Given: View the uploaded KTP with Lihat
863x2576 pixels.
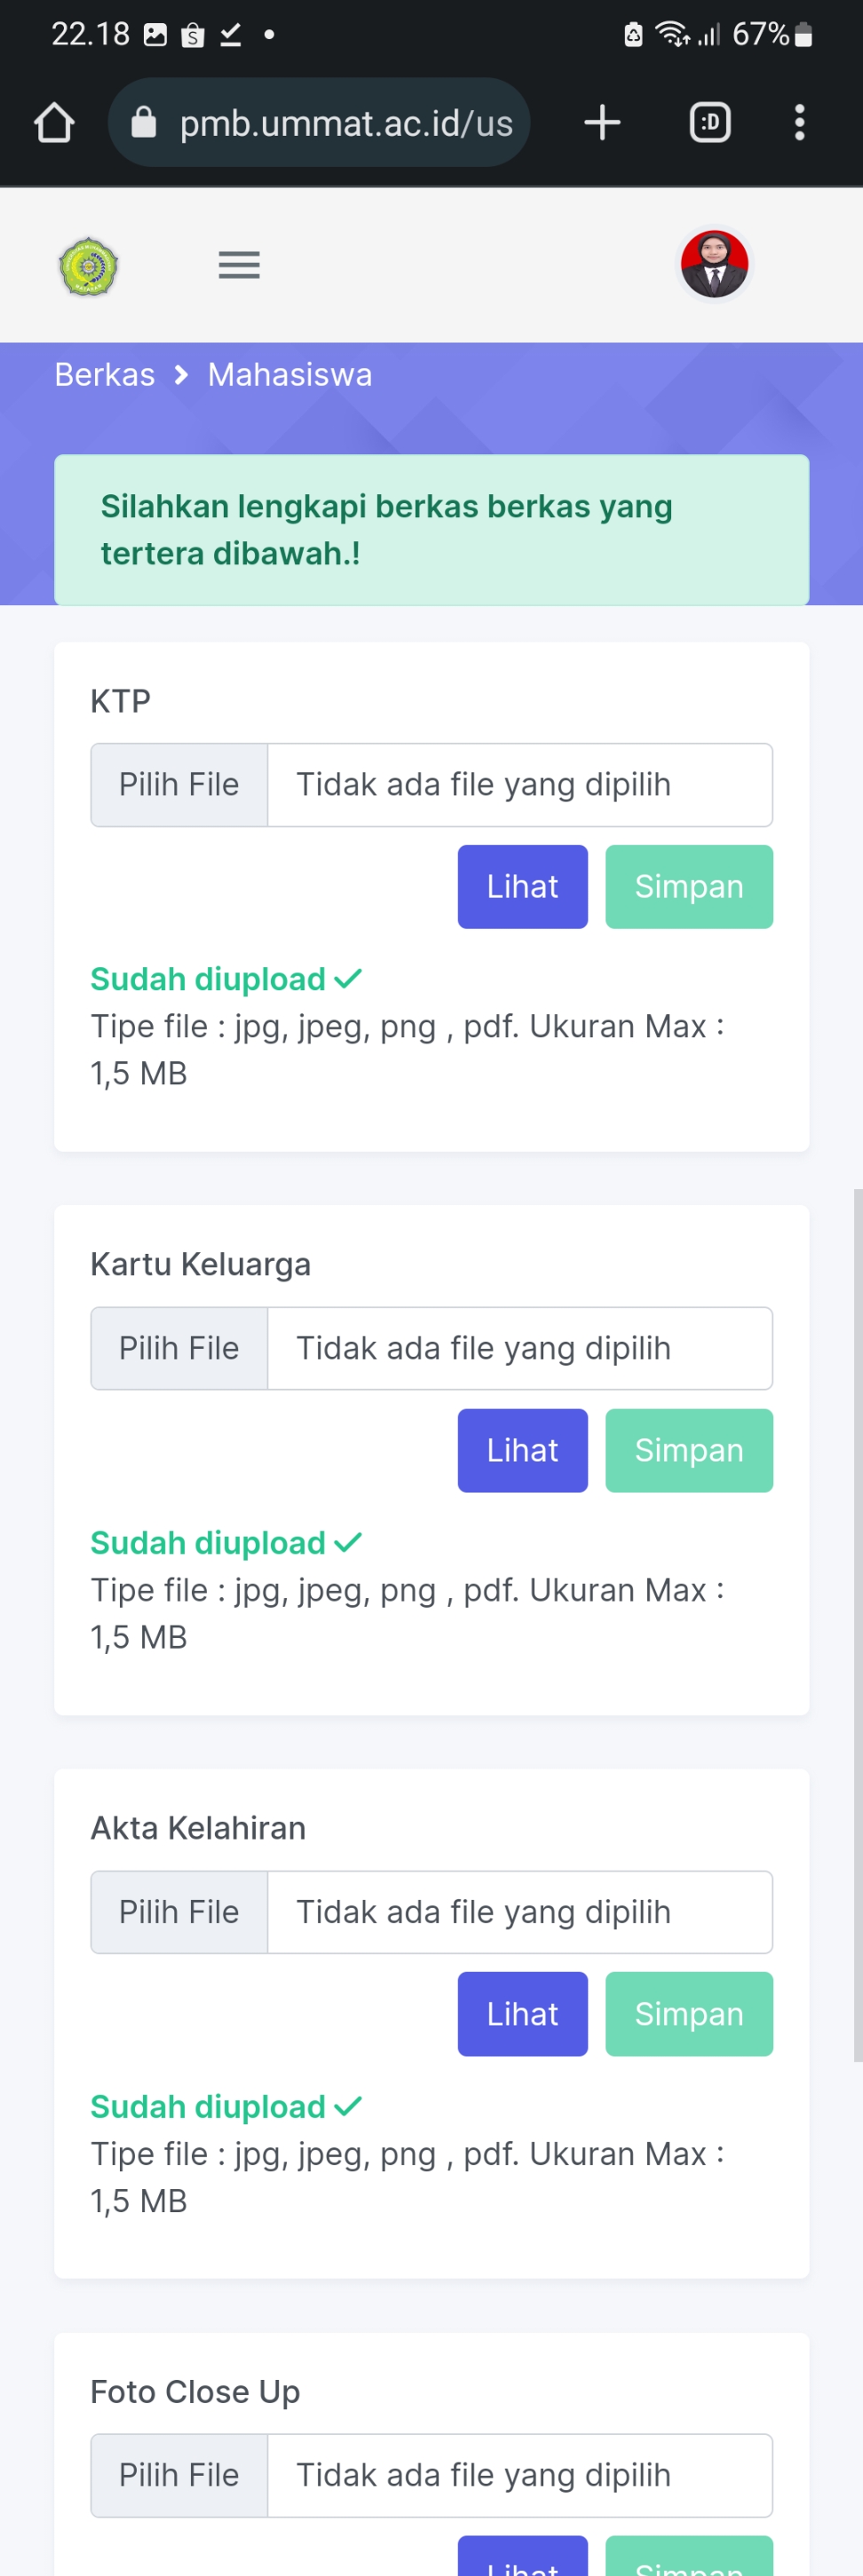Looking at the screenshot, I should [522, 887].
